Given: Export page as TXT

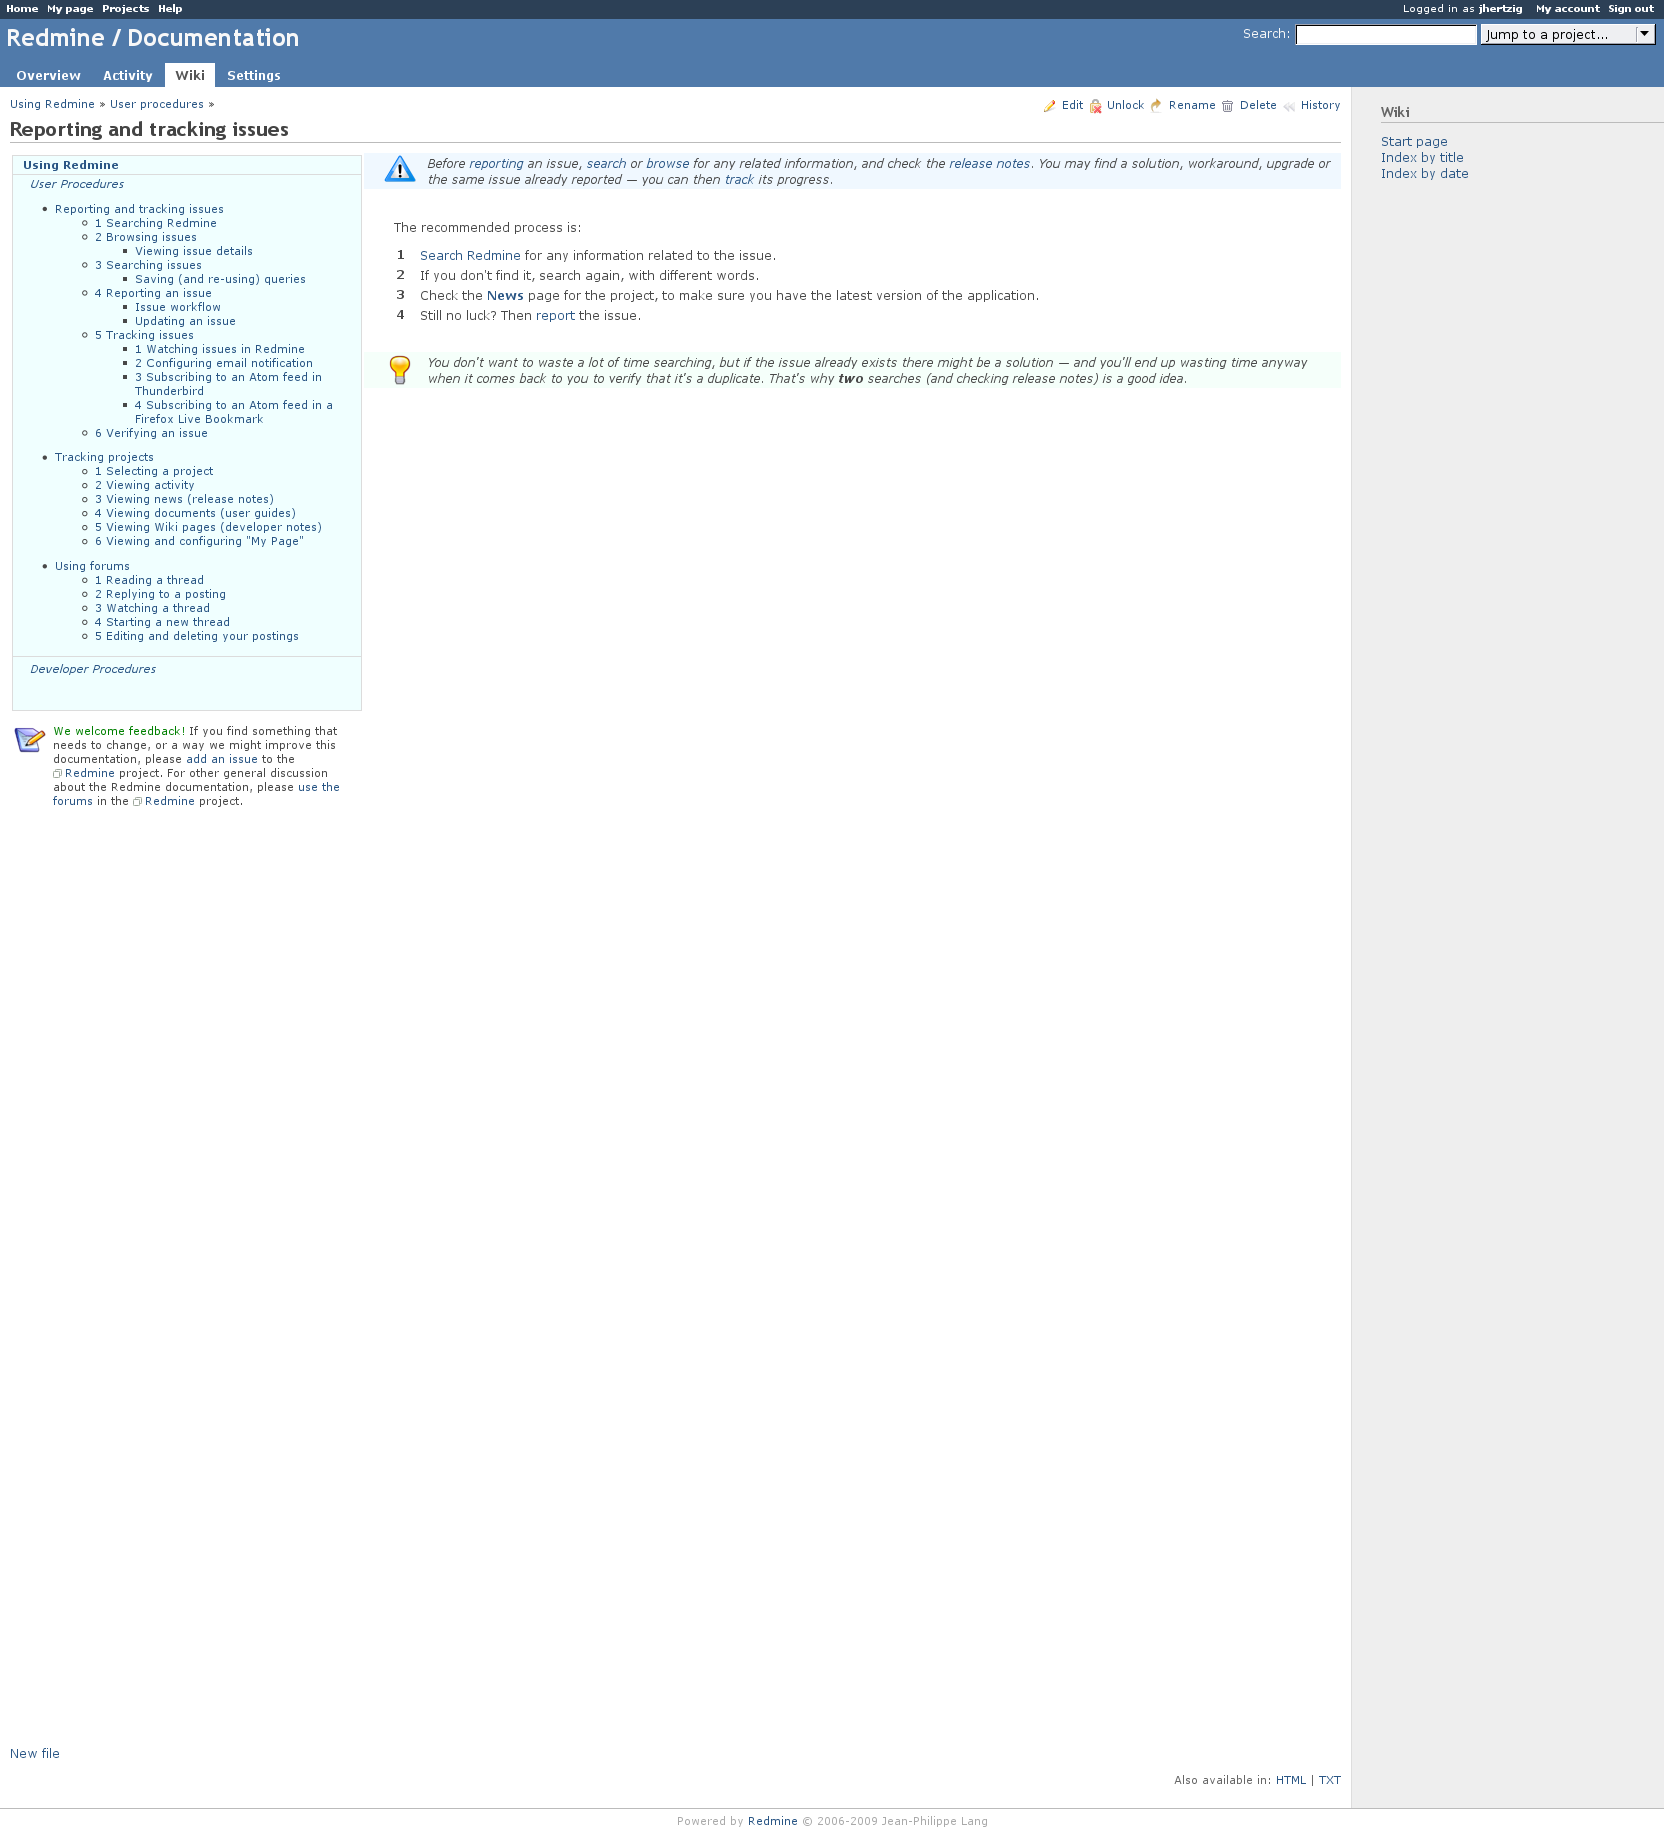Looking at the screenshot, I should coord(1329,1780).
